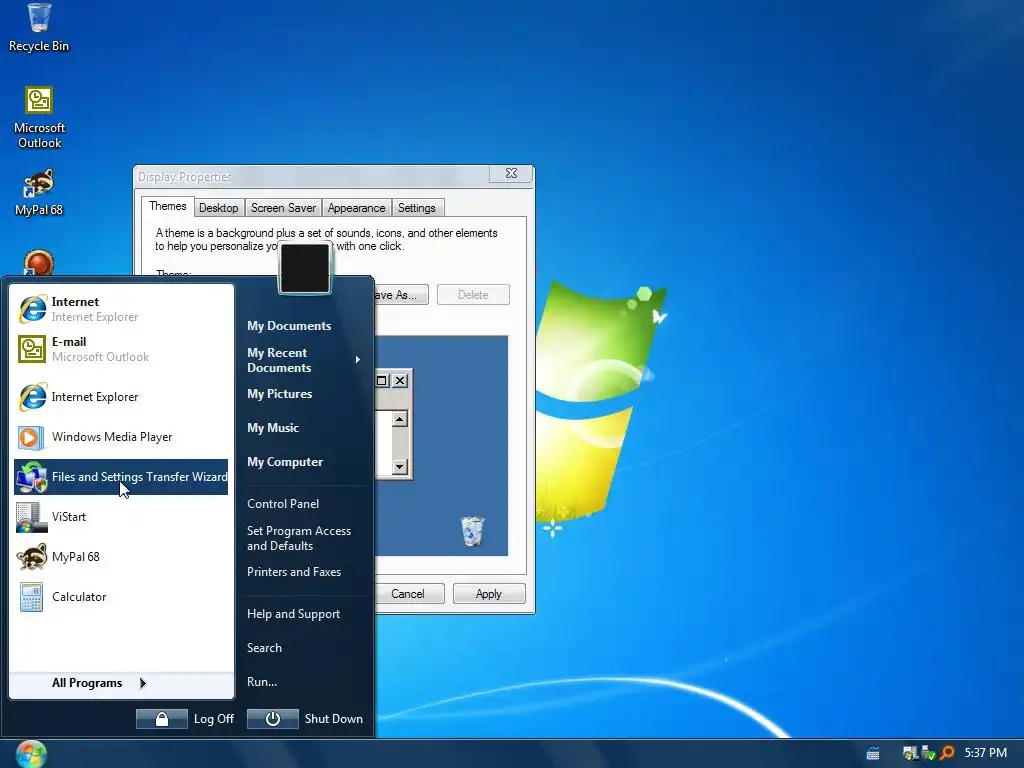1024x768 pixels.
Task: Open Calculator from the Start menu
Action: tap(121, 597)
